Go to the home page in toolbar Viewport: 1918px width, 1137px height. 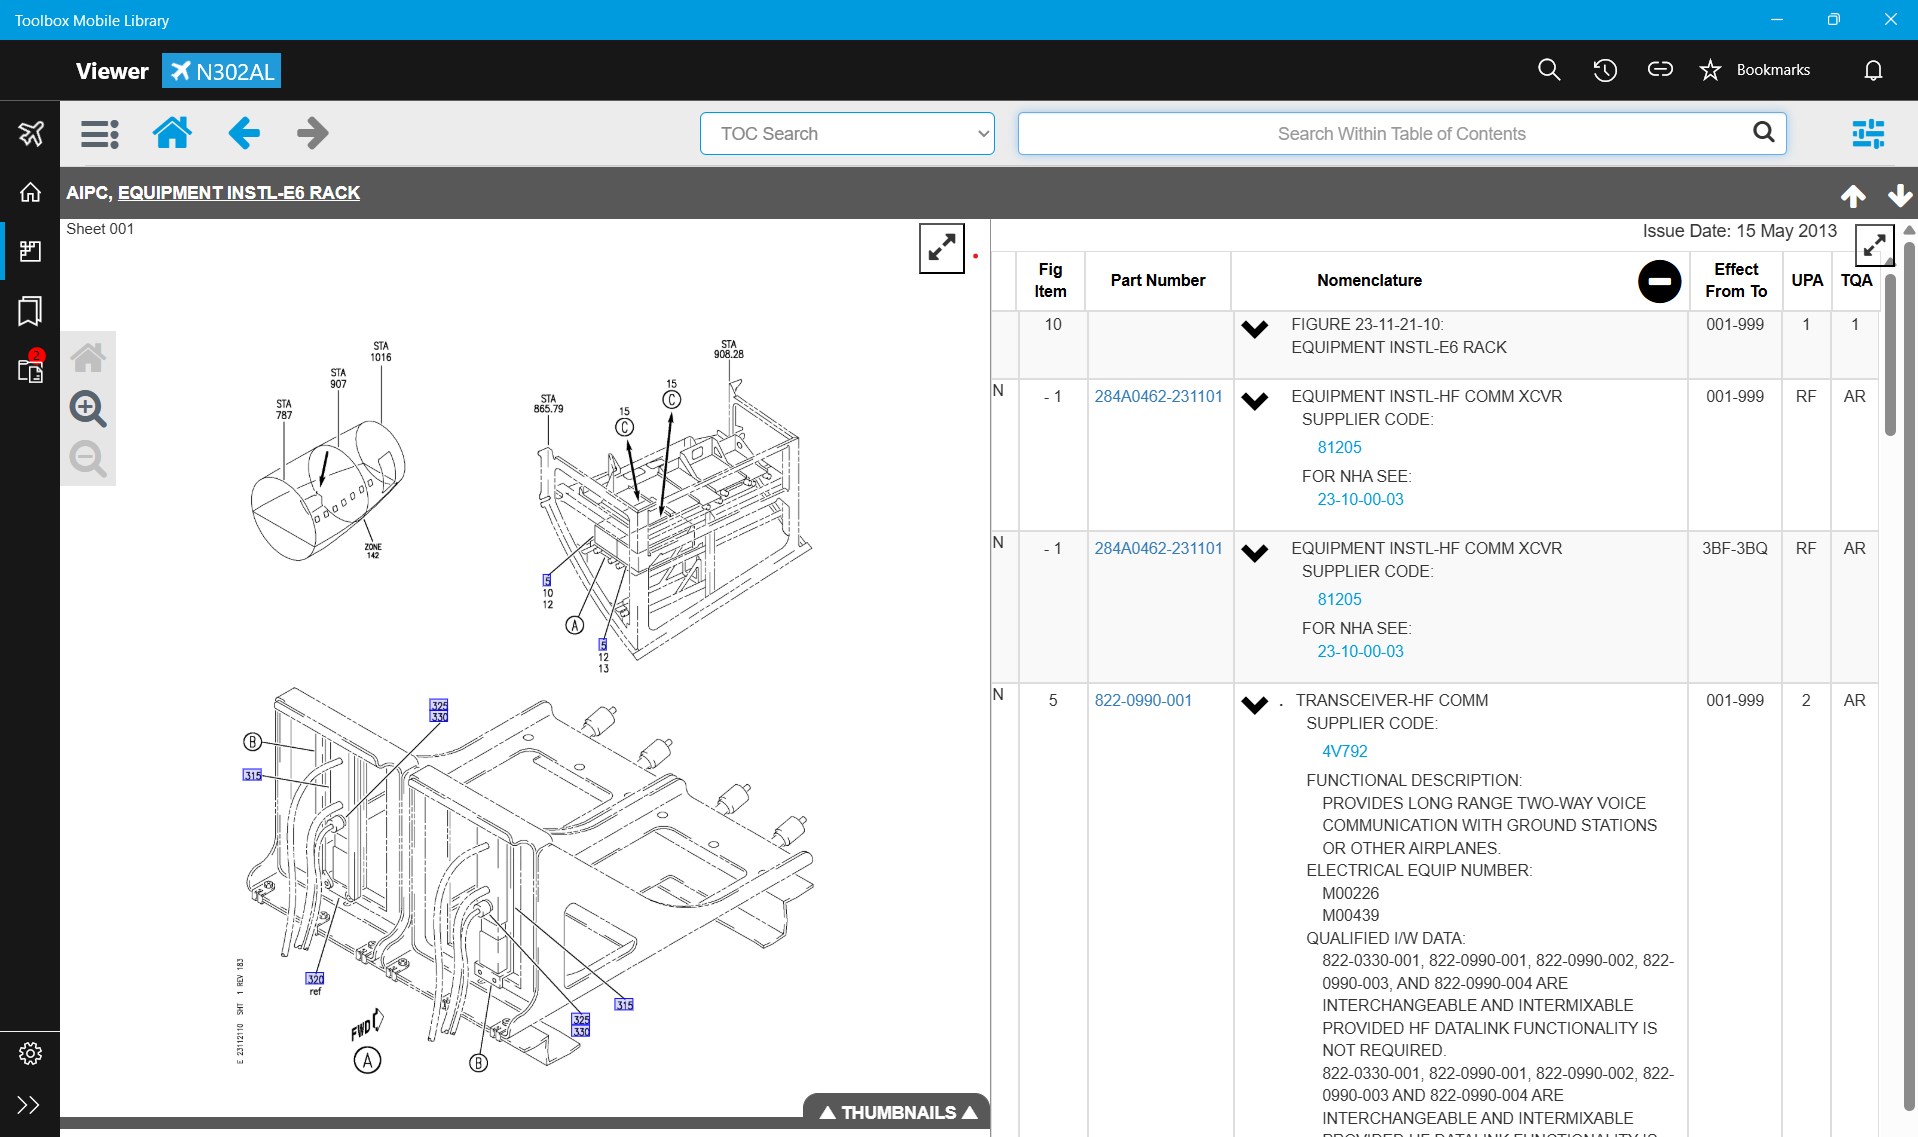click(172, 133)
